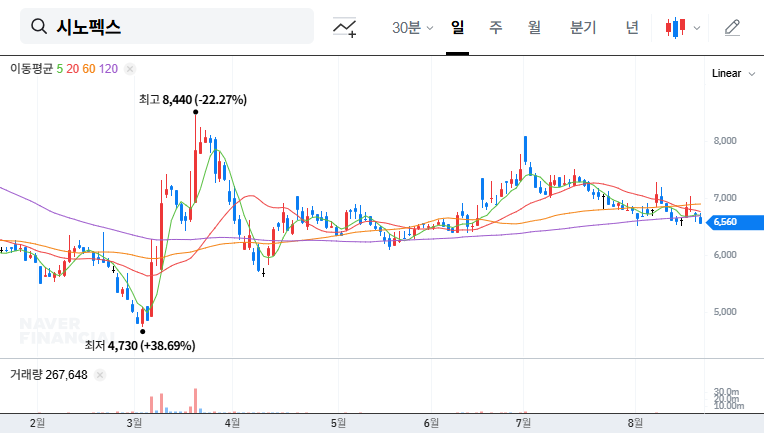Click the current price tag 6,560
Screen dimensions: 764x433
click(735, 222)
